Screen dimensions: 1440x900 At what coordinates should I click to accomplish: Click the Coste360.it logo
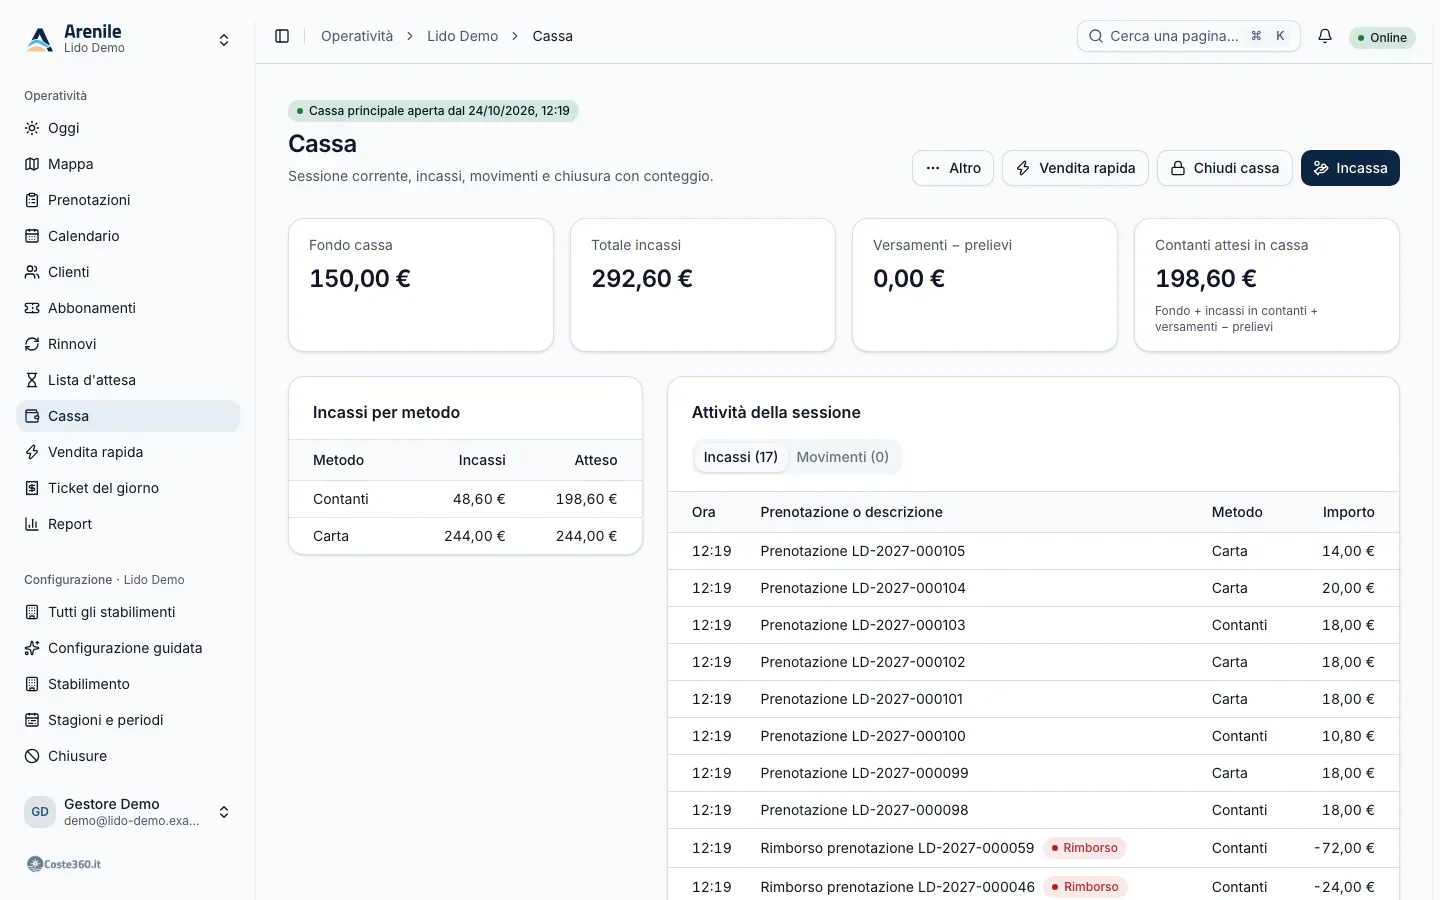(x=64, y=864)
